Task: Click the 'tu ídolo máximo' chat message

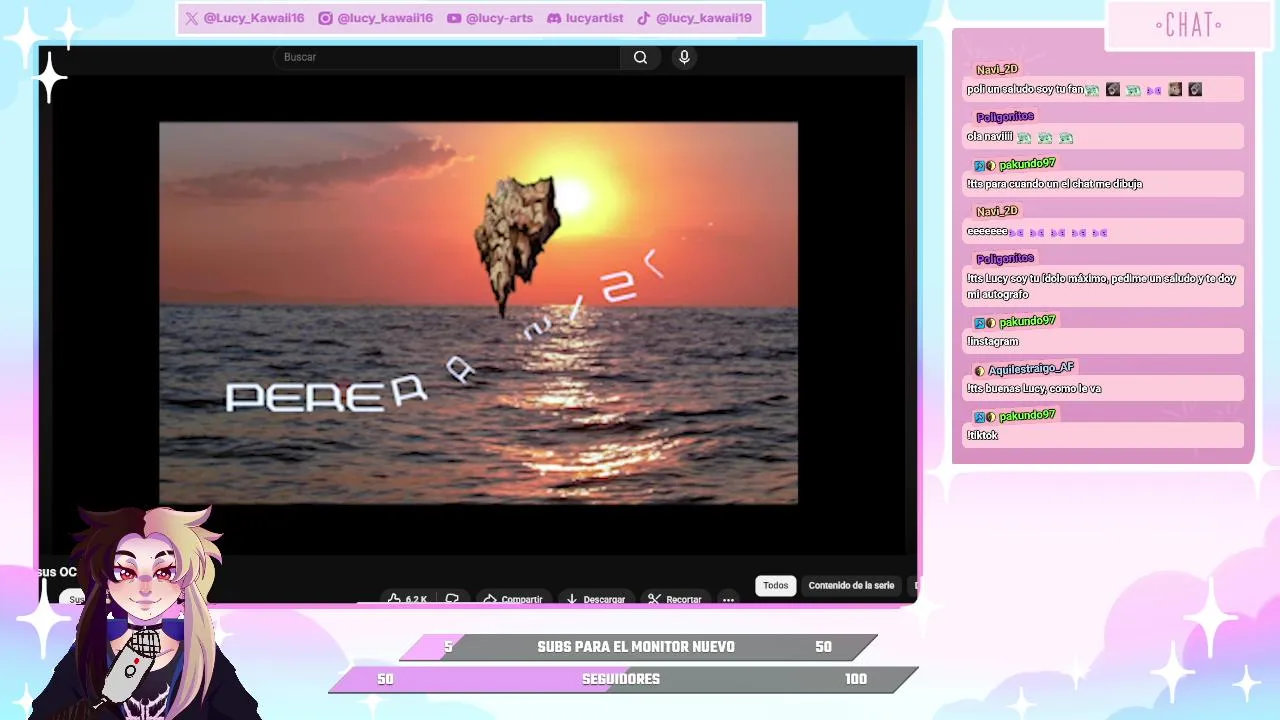Action: [1101, 286]
